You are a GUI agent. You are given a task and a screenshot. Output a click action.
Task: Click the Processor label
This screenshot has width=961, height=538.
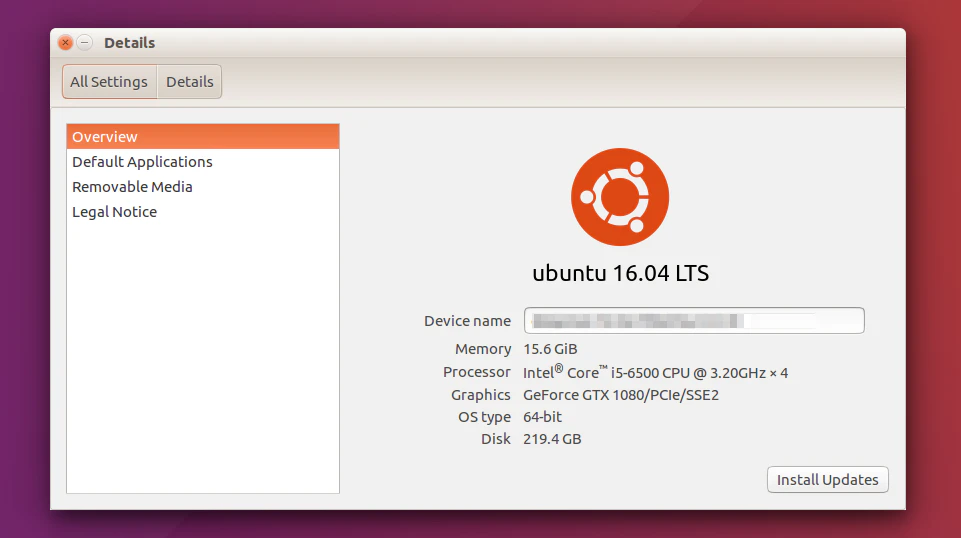click(x=476, y=372)
